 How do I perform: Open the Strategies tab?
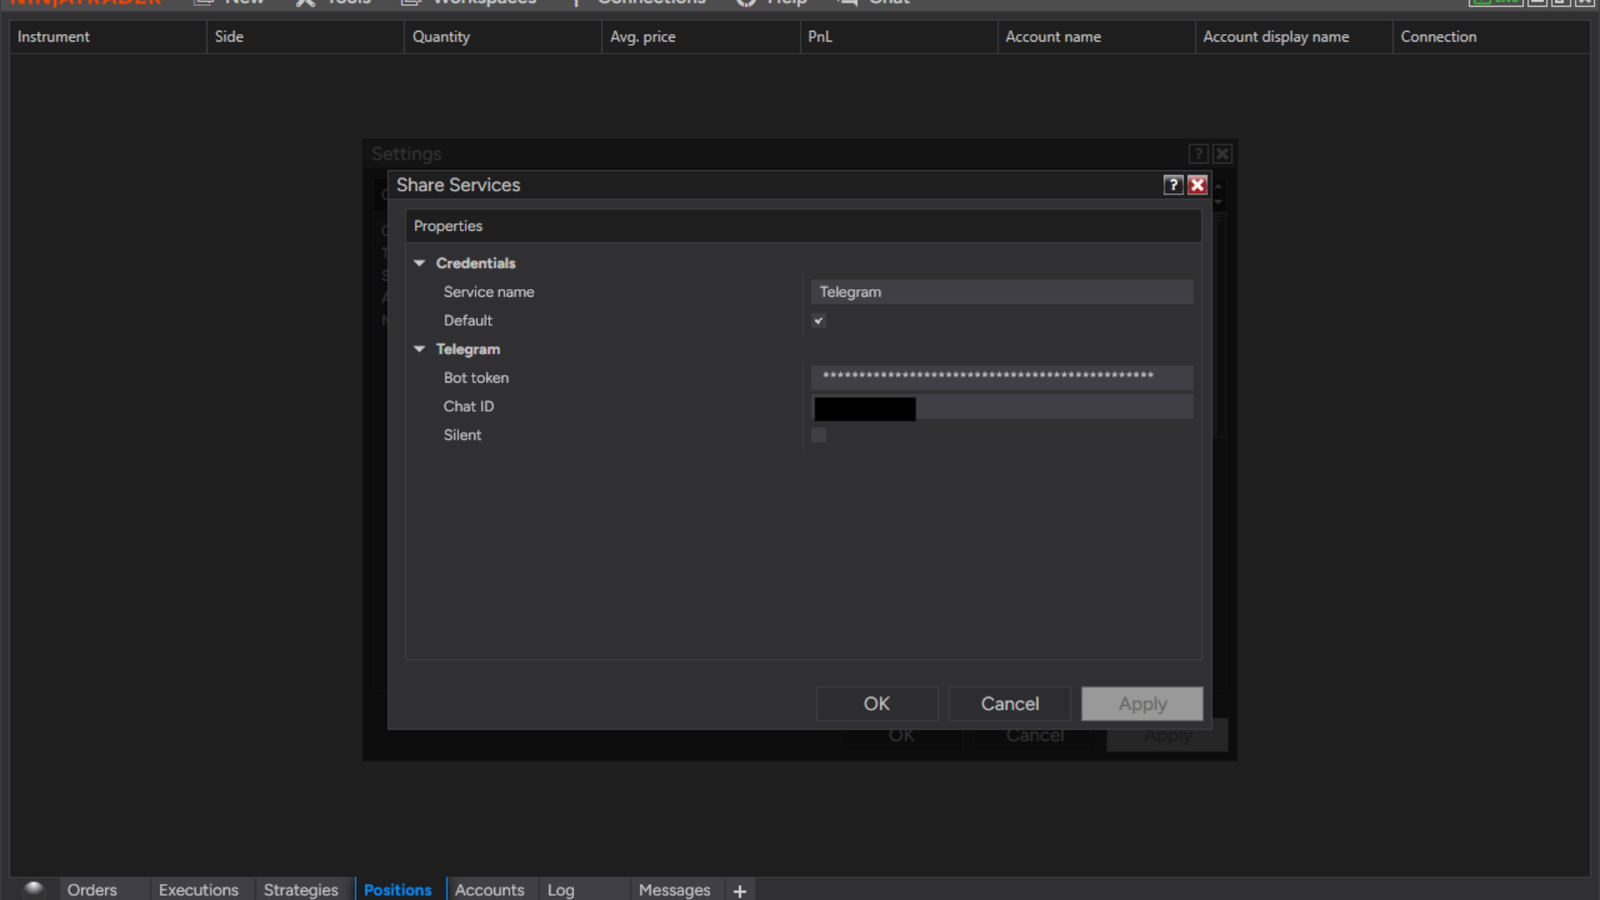pos(301,890)
